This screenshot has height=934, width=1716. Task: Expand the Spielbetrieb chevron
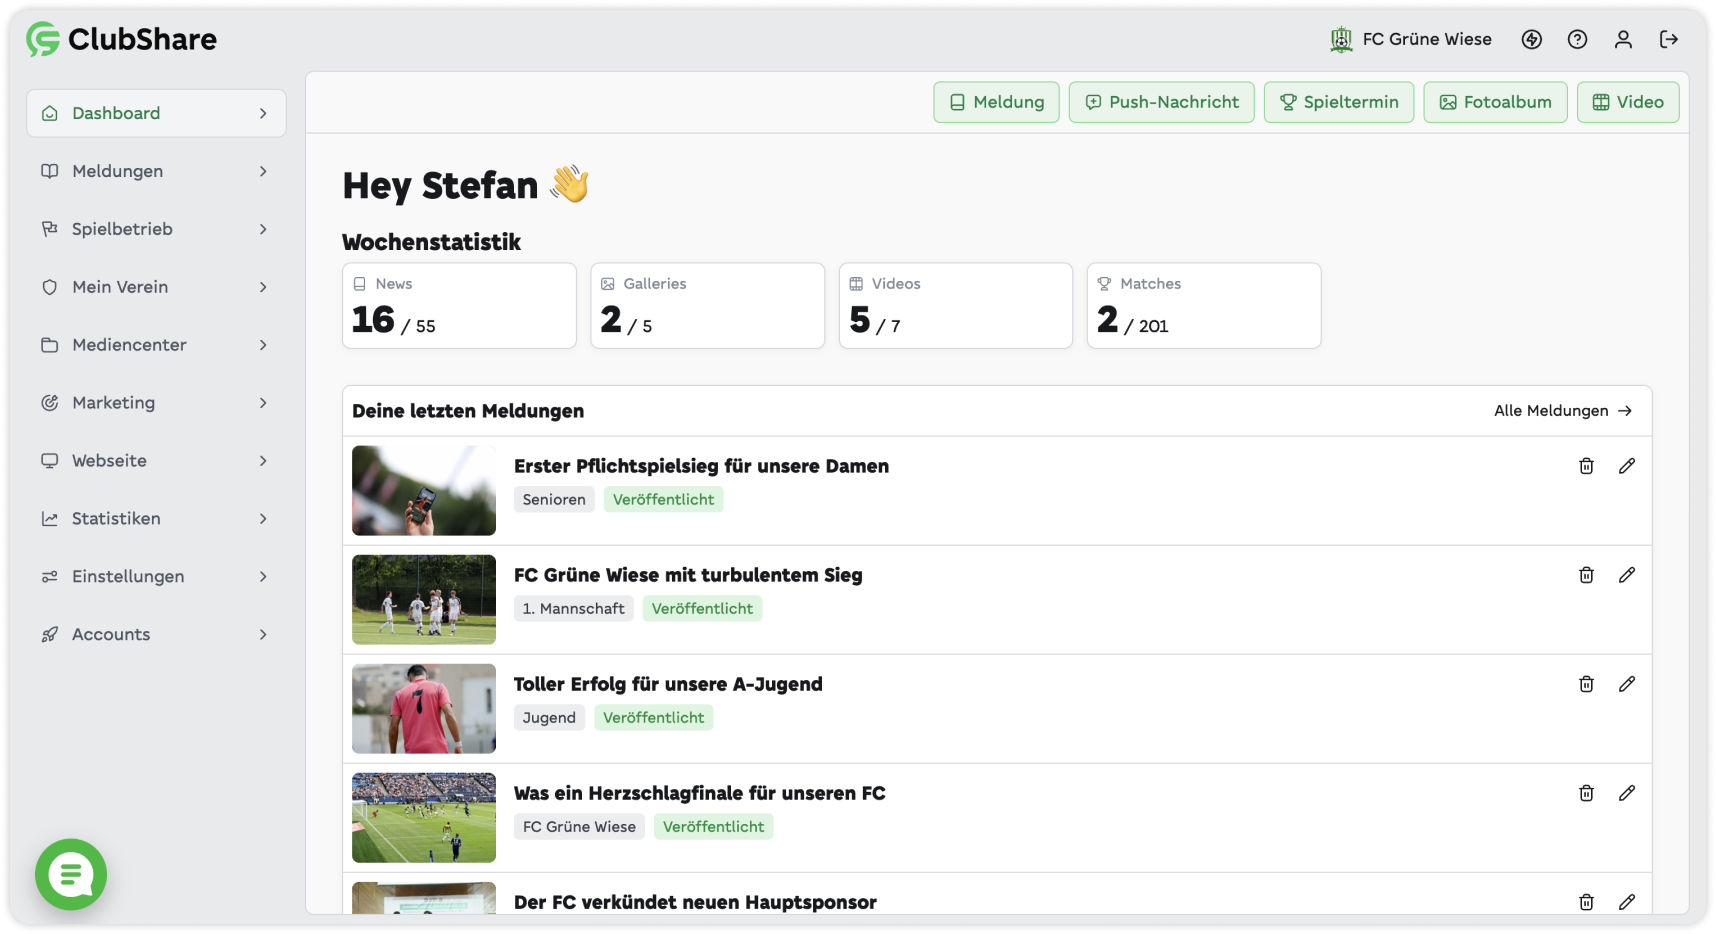pyautogui.click(x=263, y=229)
